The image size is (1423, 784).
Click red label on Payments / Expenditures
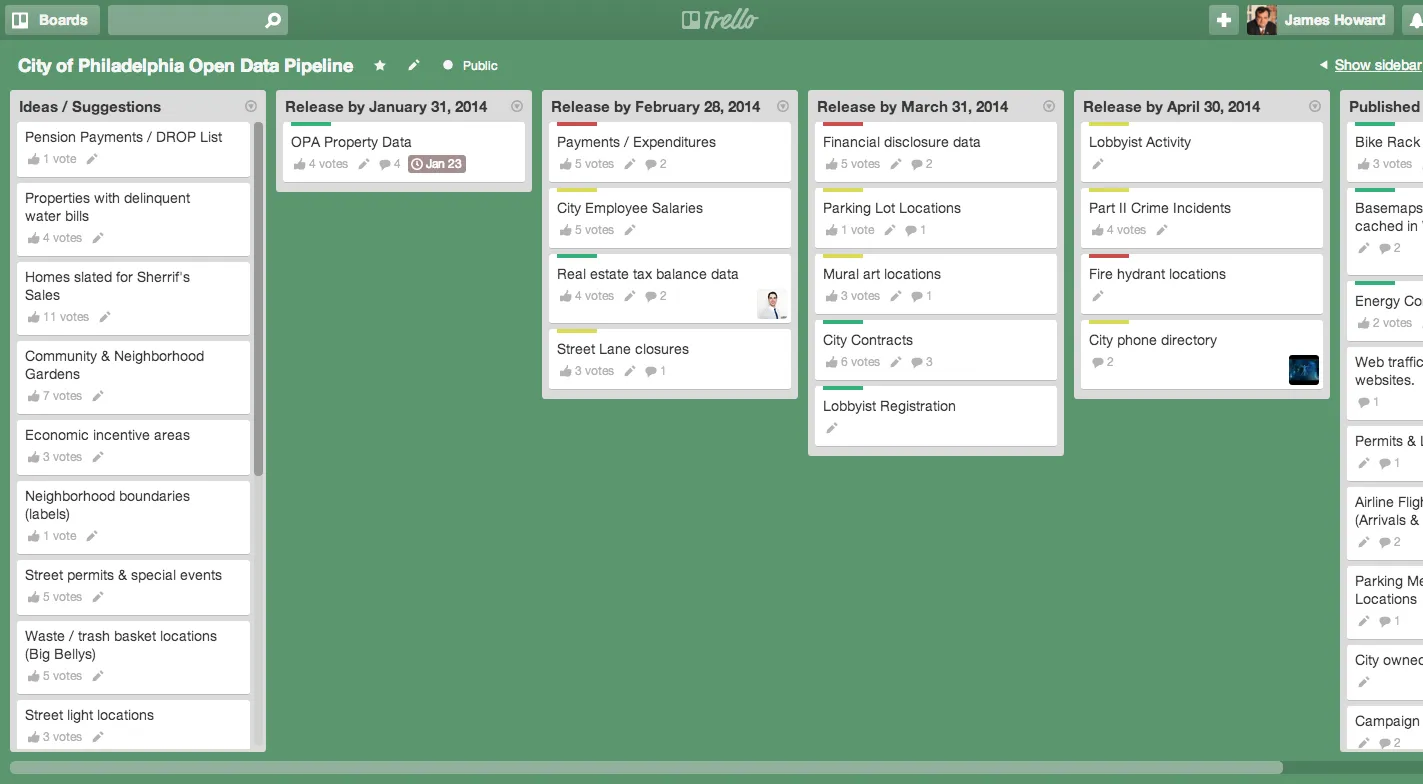pyautogui.click(x=577, y=124)
